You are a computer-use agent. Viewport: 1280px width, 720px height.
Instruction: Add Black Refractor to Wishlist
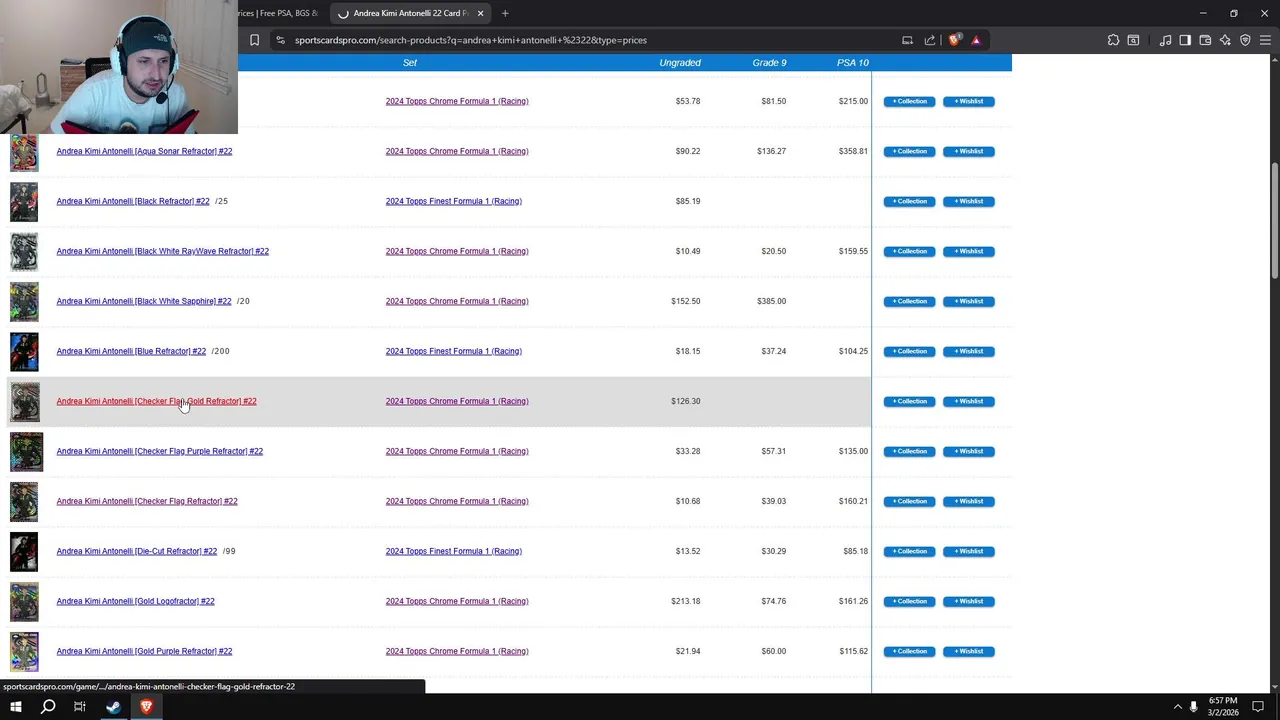968,201
